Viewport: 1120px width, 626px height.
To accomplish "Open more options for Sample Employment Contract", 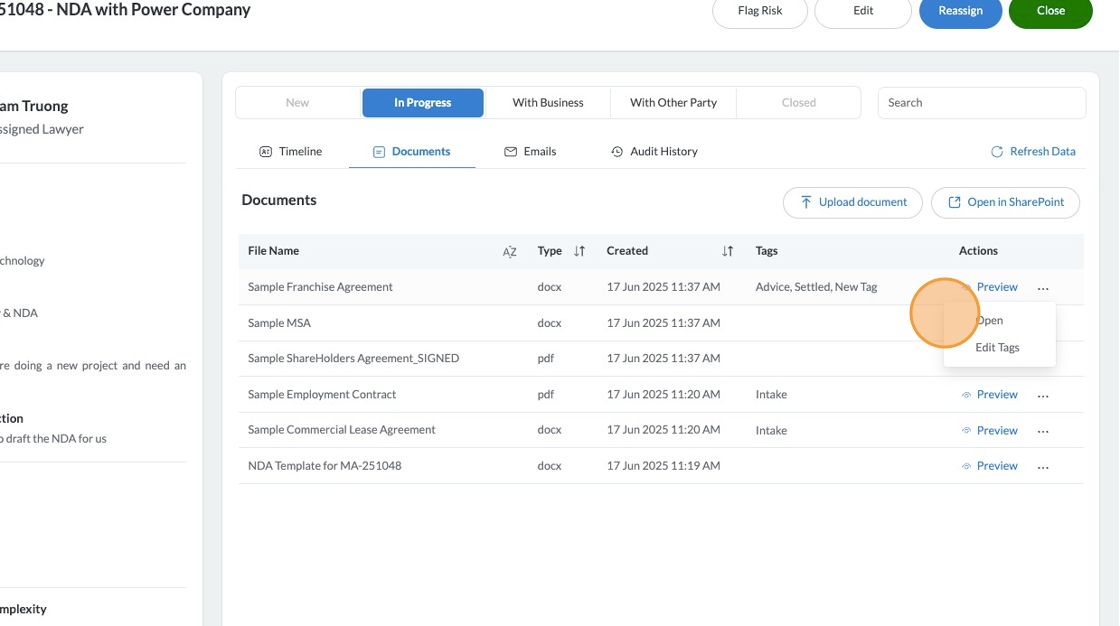I will point(1043,396).
